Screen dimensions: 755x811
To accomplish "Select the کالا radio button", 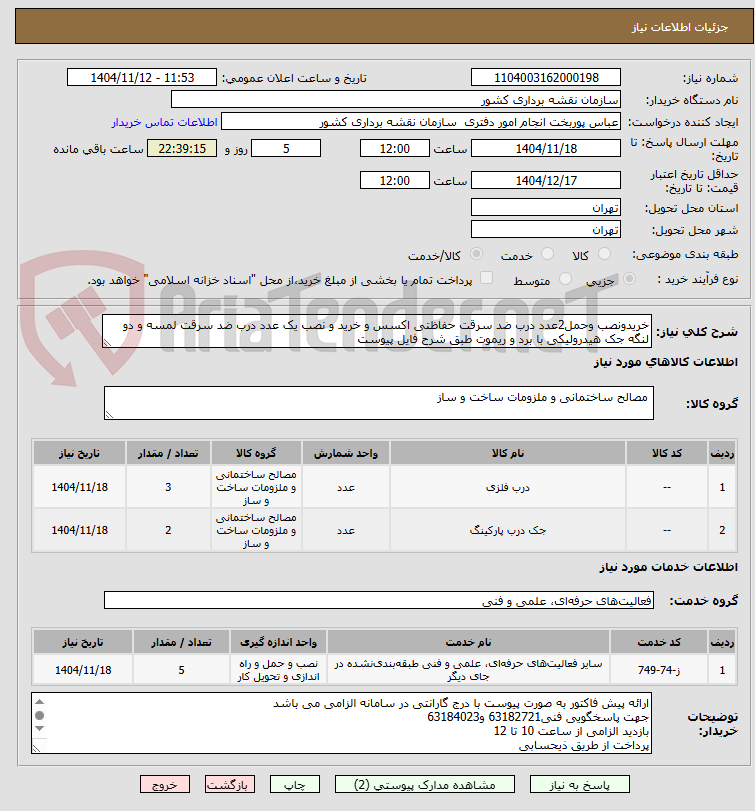I will point(603,254).
